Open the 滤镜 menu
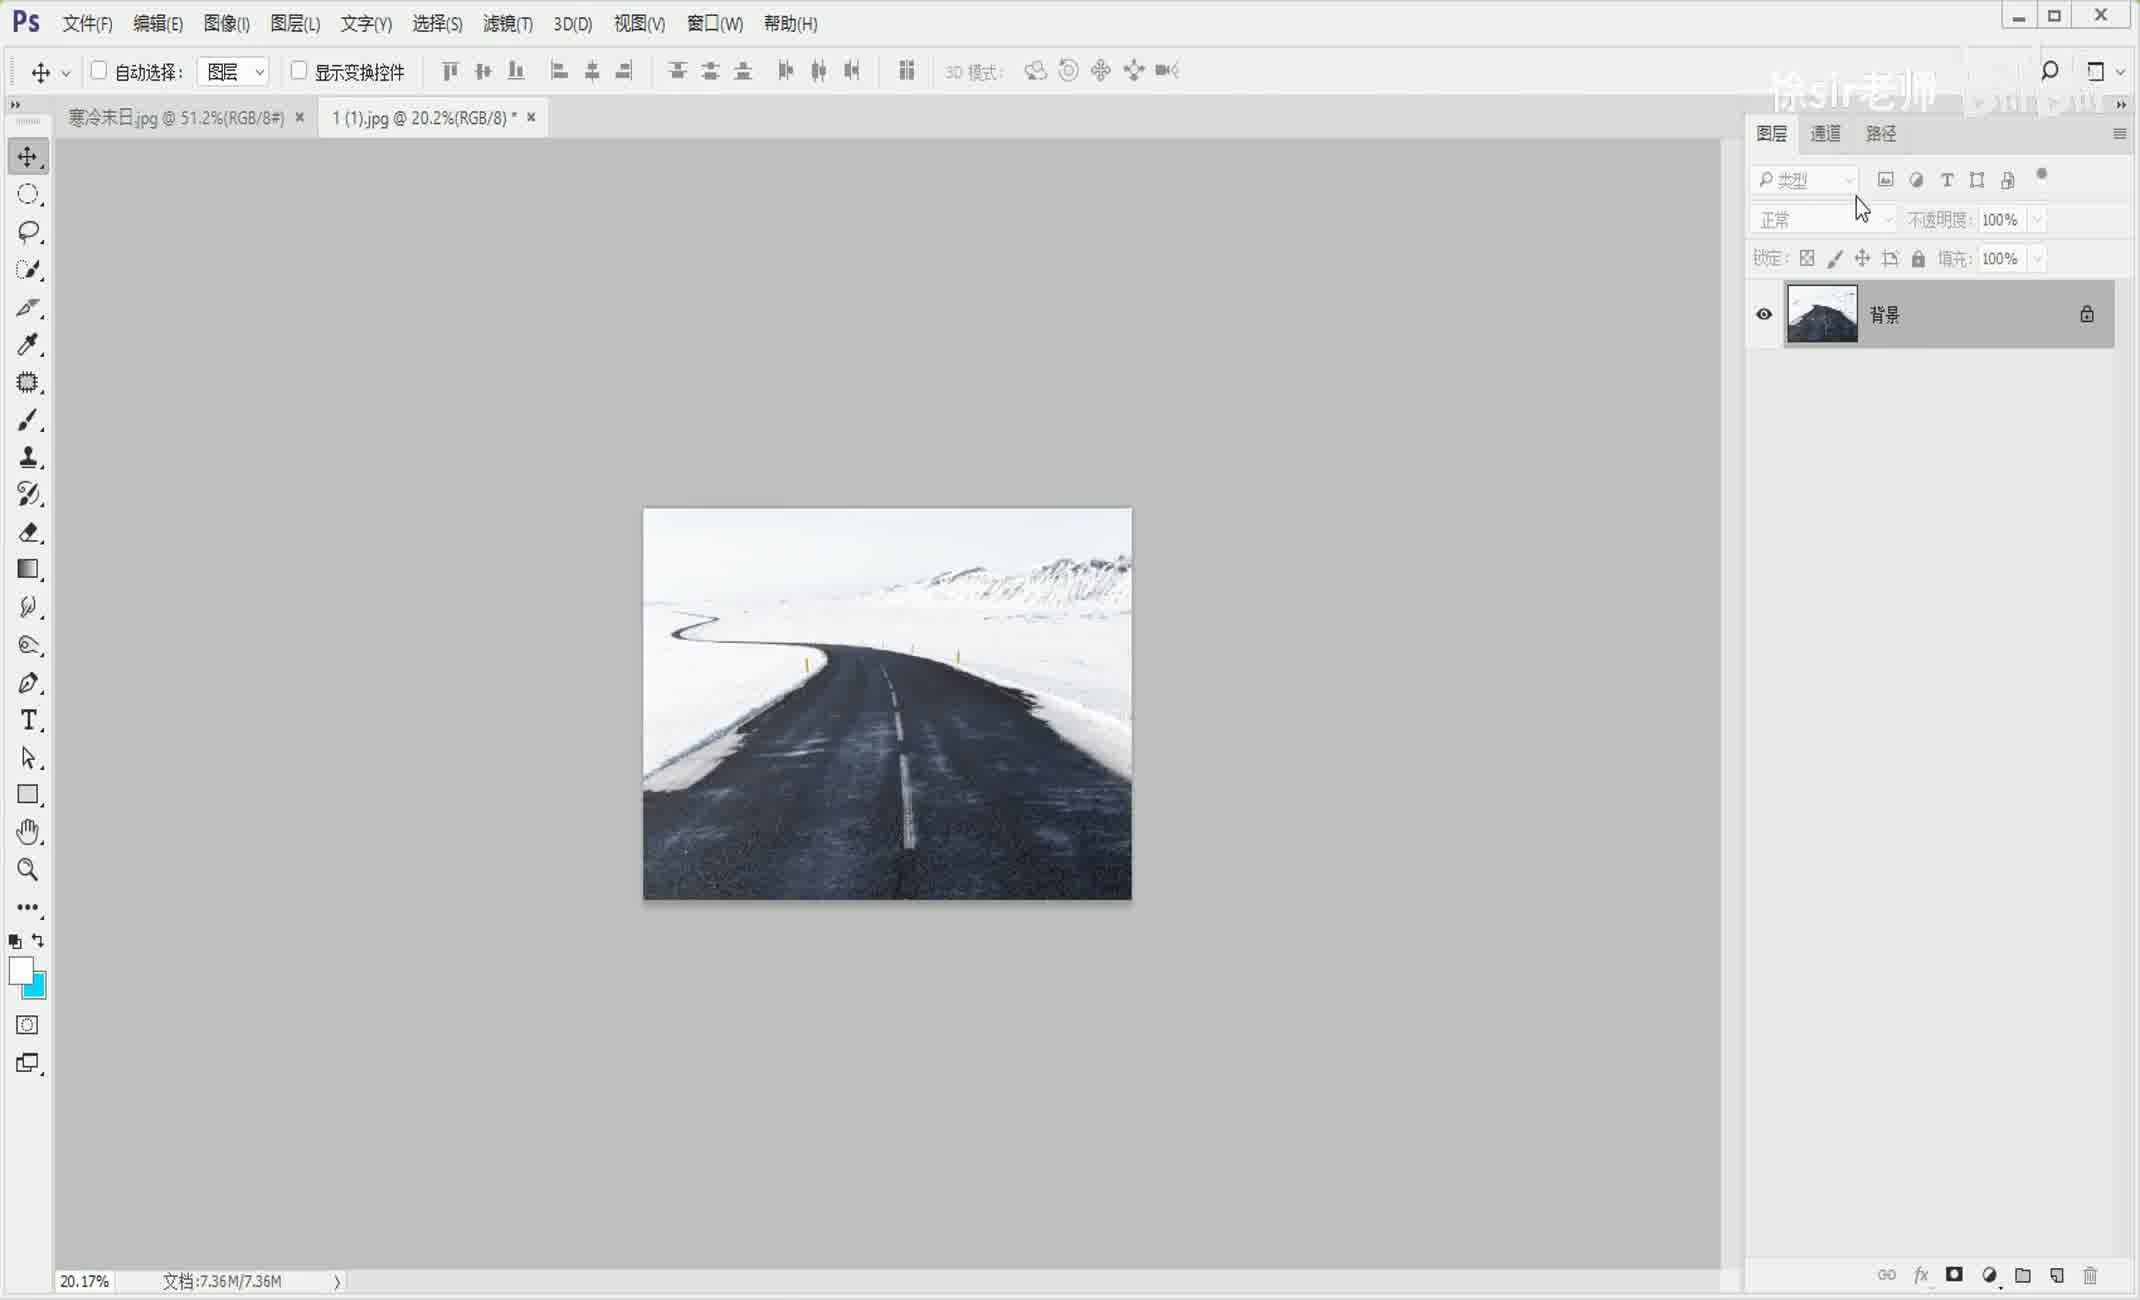2140x1300 pixels. pyautogui.click(x=508, y=23)
